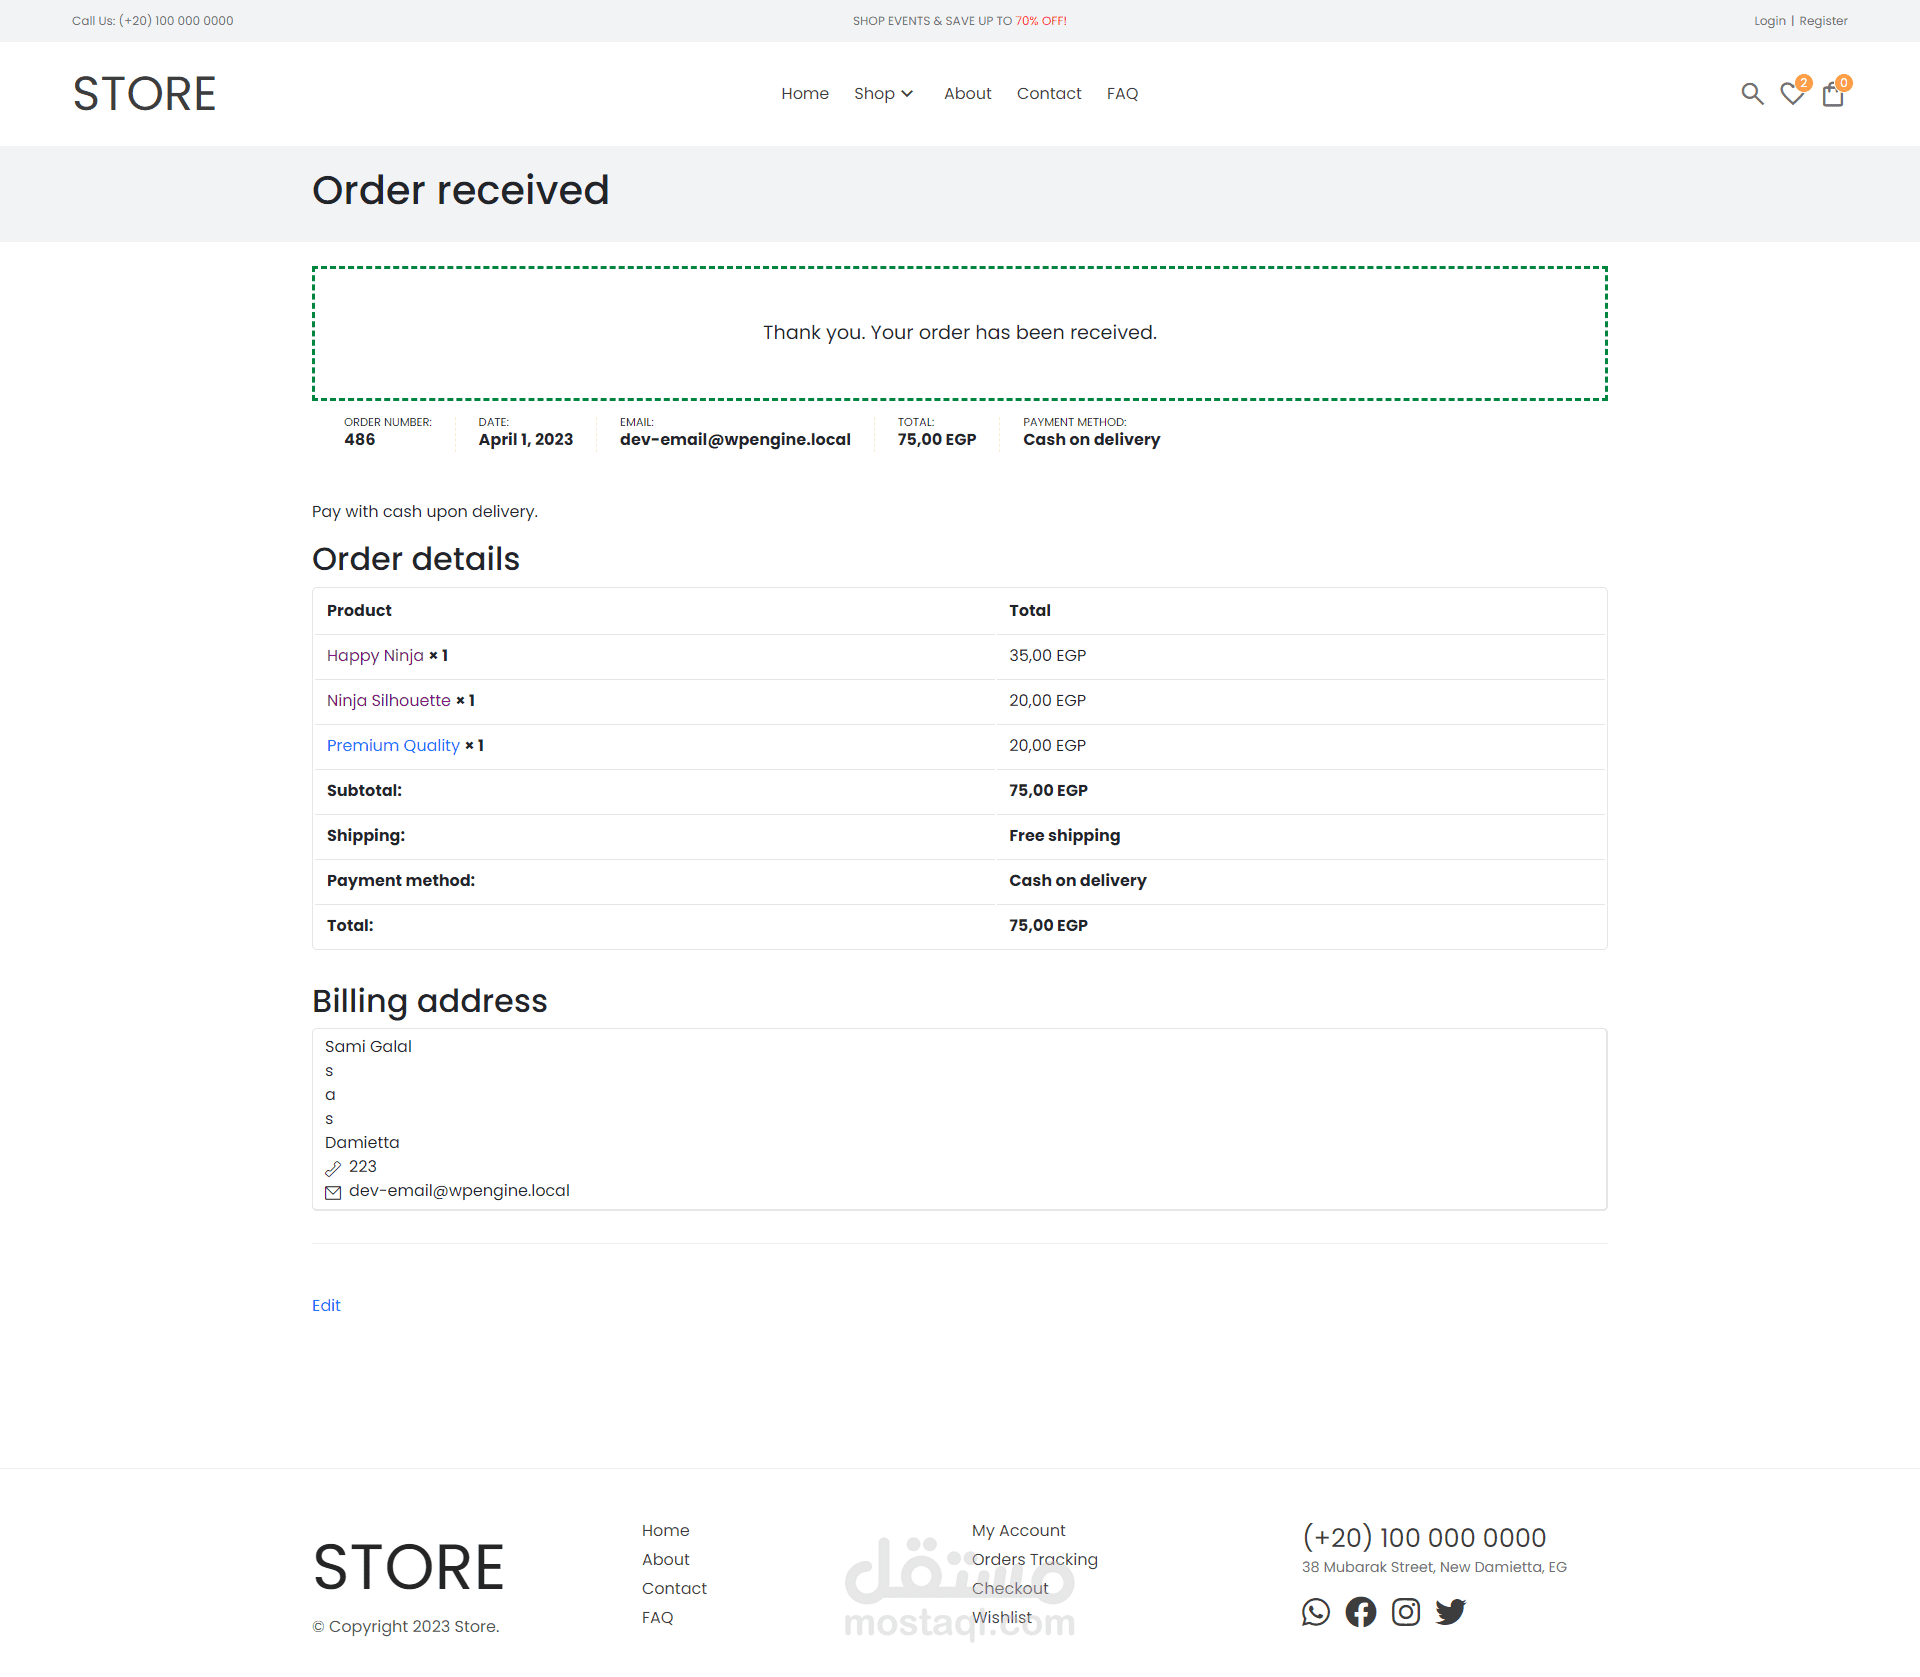Open My Account footer link
This screenshot has width=1920, height=1677.
coord(1018,1530)
